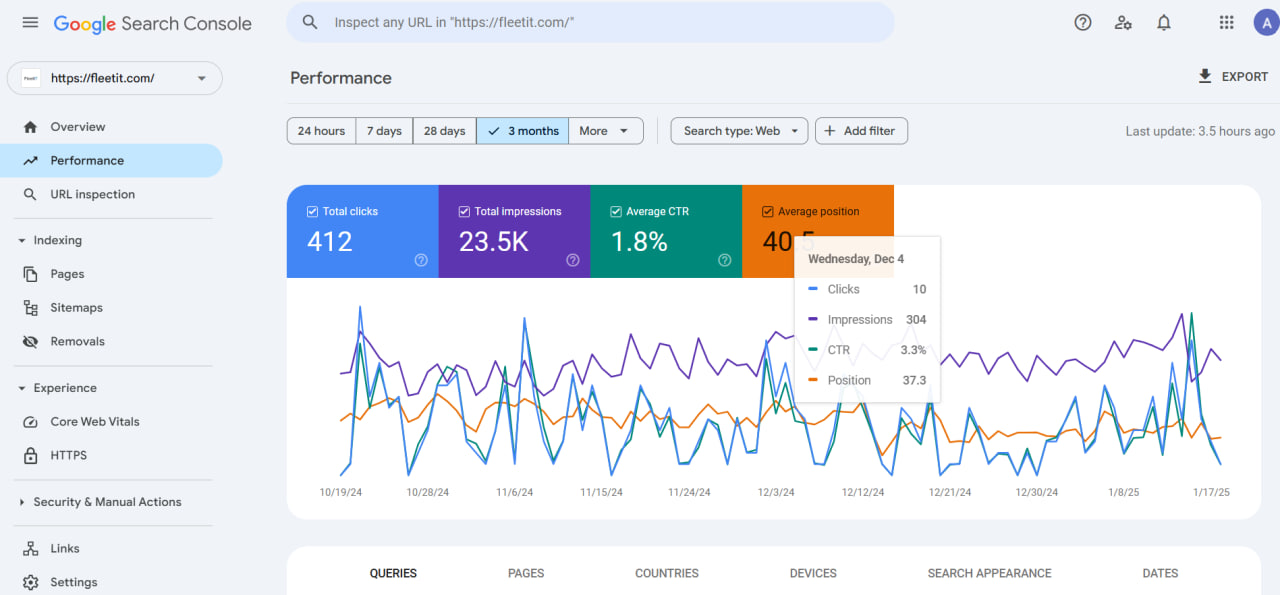Click the Add filter button
1280x595 pixels.
(x=861, y=131)
